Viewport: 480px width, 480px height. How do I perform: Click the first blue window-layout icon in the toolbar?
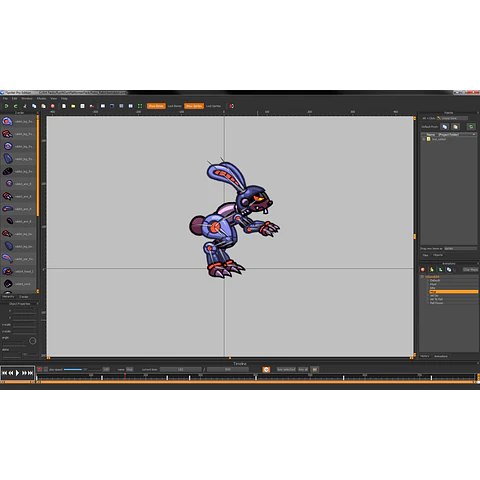(103, 106)
